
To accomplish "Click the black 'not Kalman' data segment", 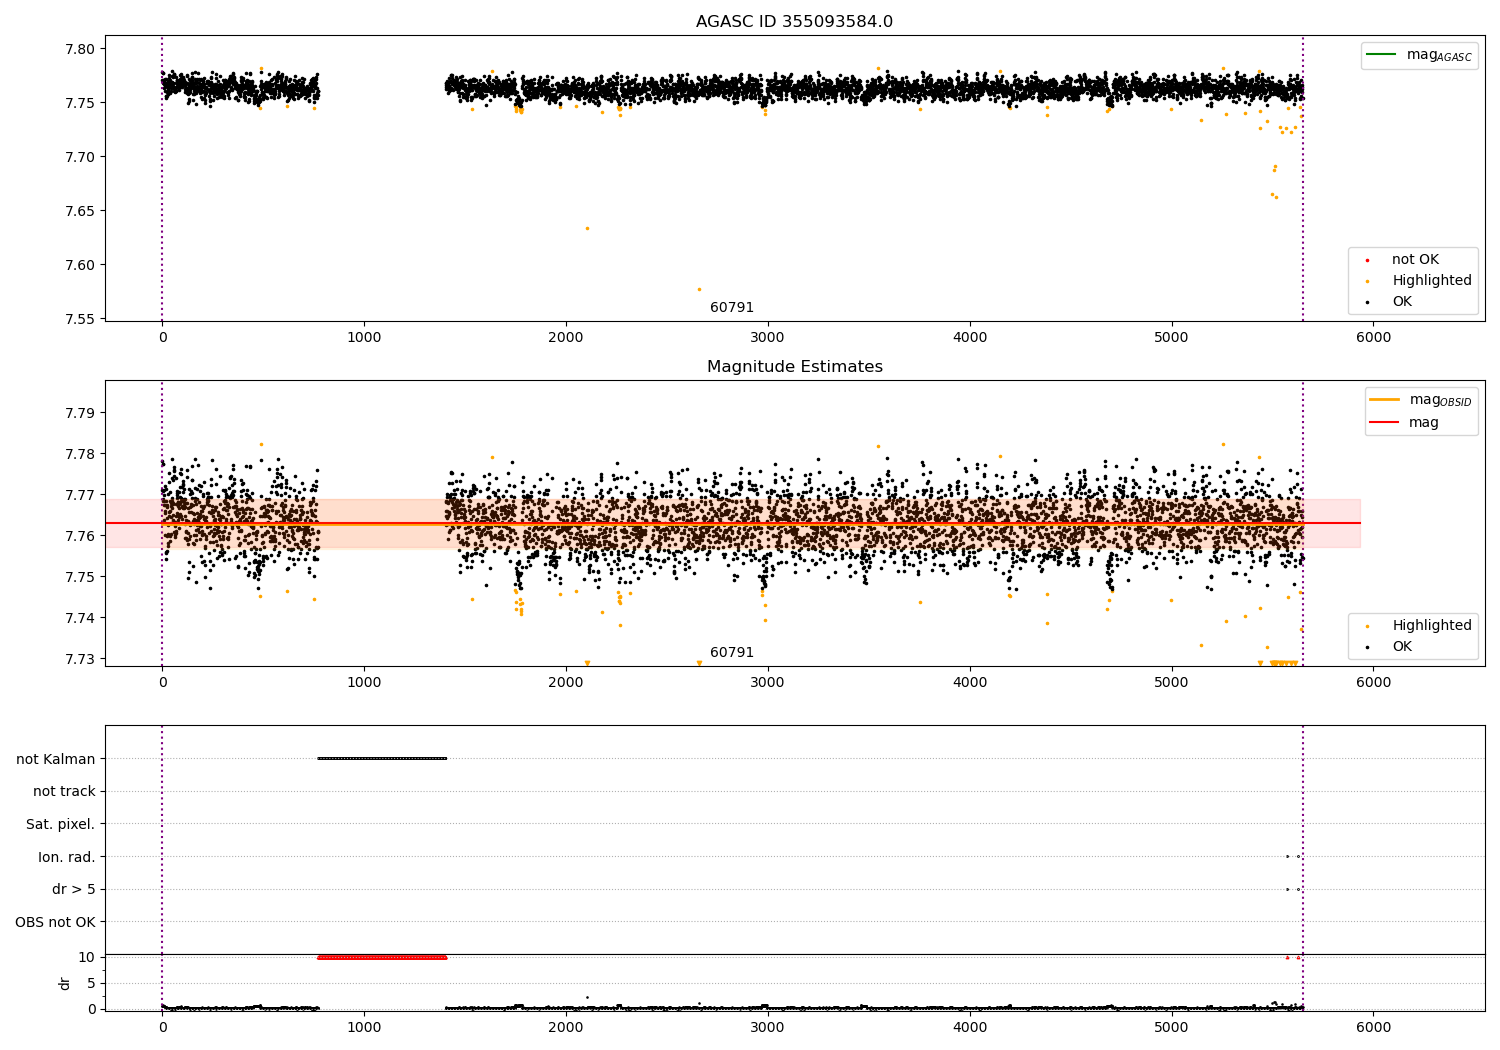I will pos(382,759).
